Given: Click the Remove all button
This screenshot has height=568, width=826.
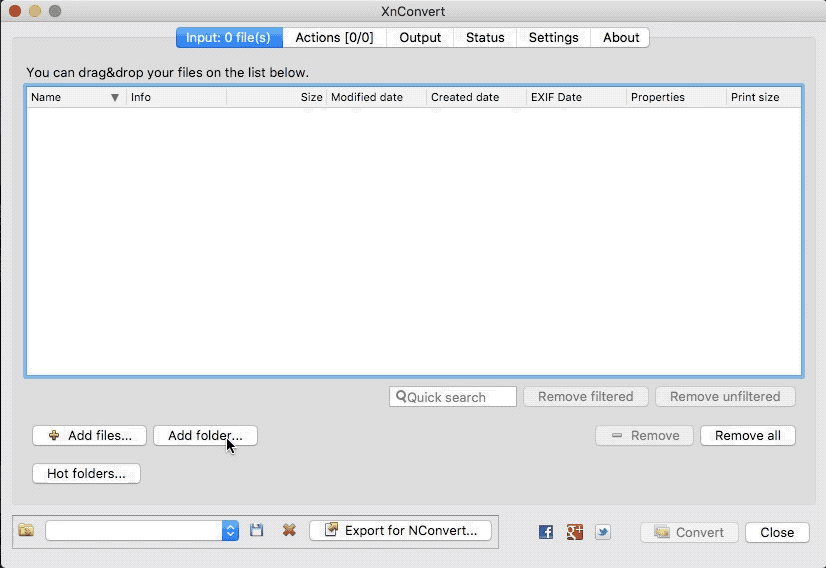Looking at the screenshot, I should click(748, 436).
